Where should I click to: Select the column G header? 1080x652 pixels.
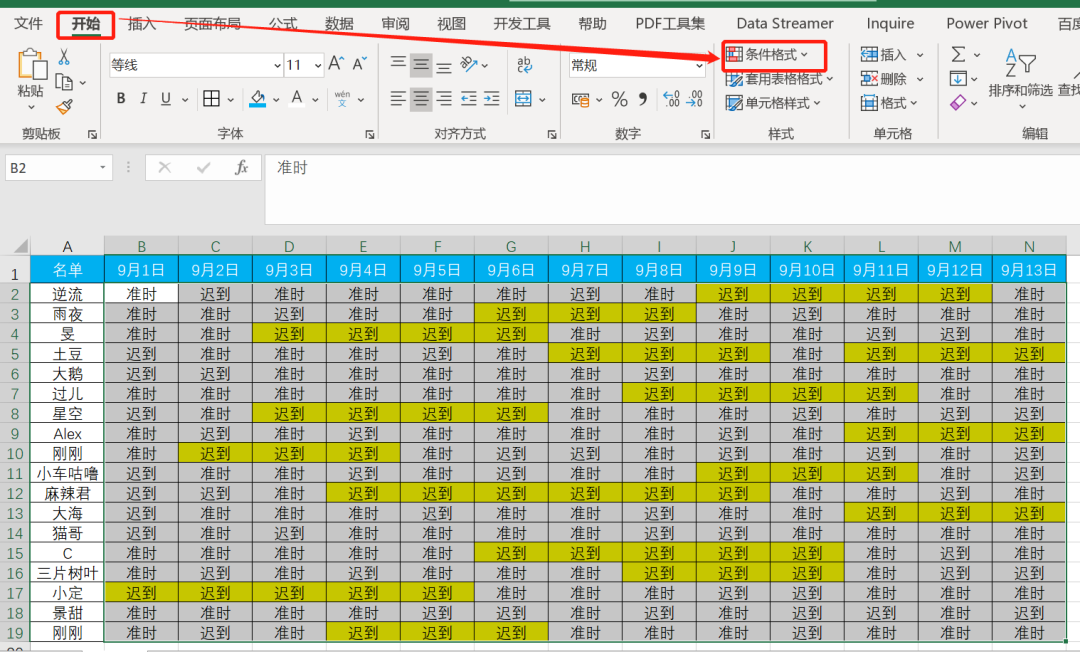511,246
